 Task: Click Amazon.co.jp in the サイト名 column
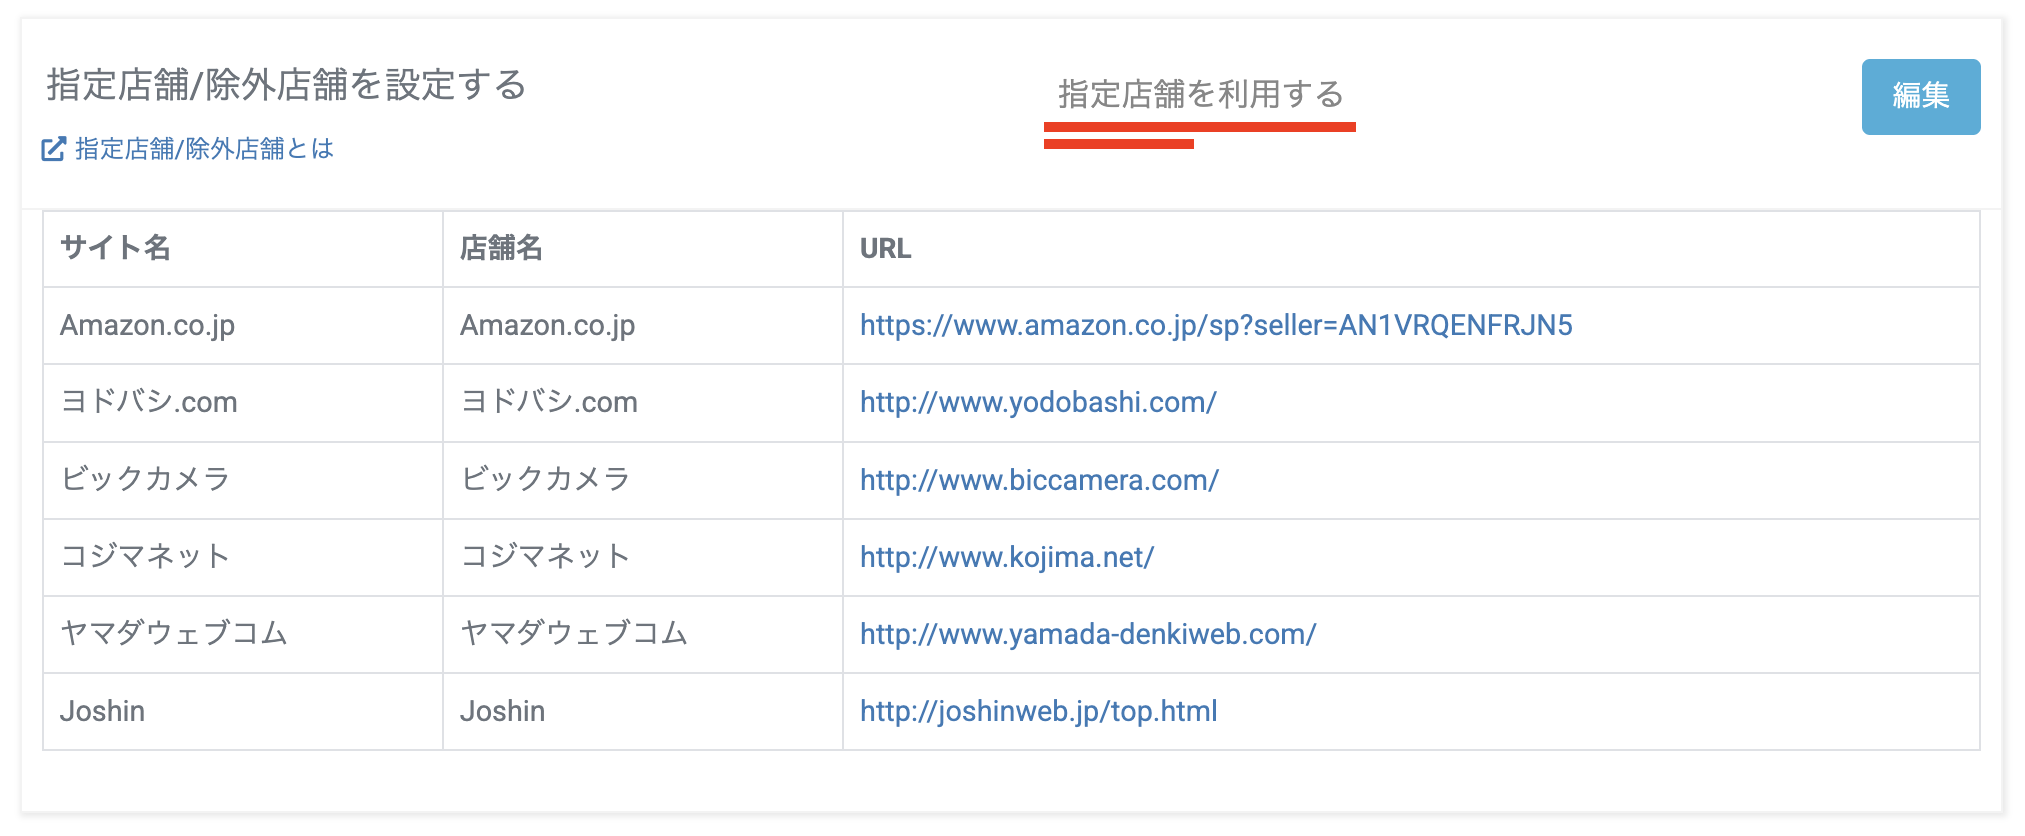tap(147, 325)
